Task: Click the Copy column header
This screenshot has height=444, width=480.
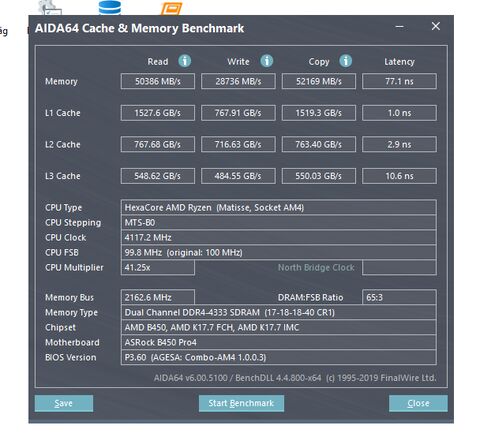Action: pyautogui.click(x=319, y=62)
